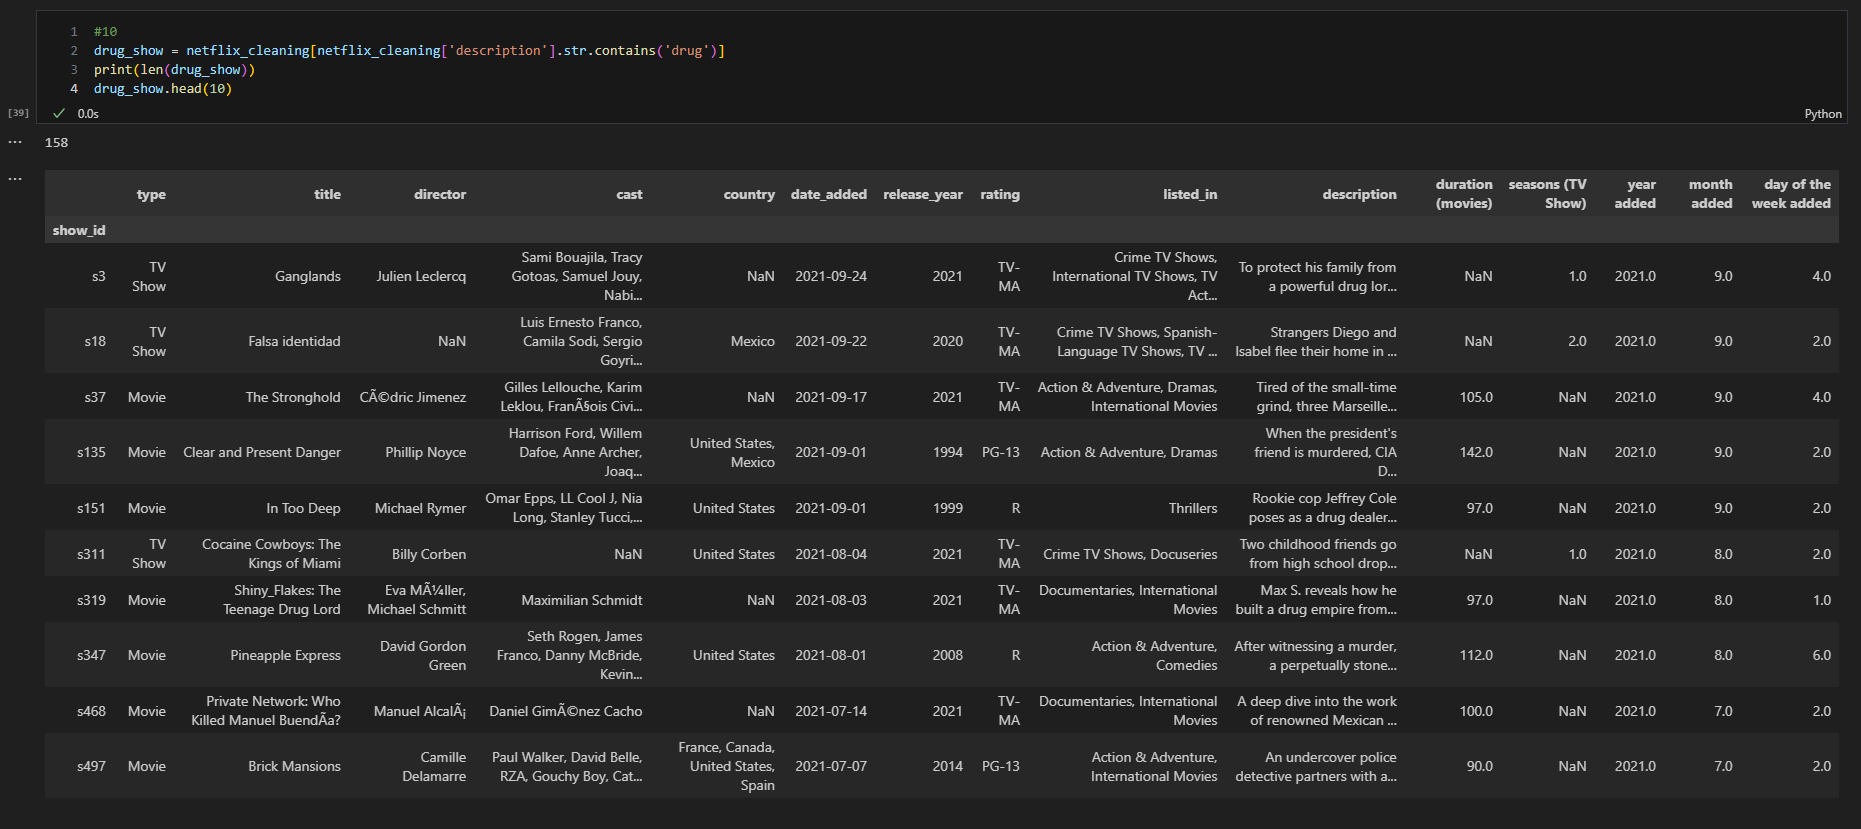
Task: Click the 'Michael Rymer' director cell
Action: click(420, 508)
